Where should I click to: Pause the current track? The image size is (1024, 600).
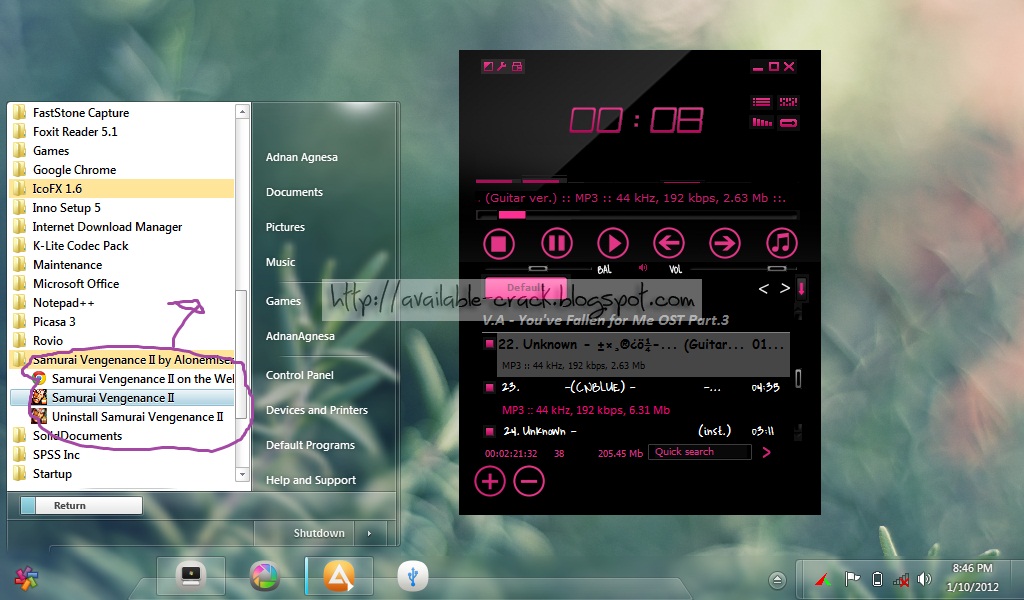tap(556, 244)
